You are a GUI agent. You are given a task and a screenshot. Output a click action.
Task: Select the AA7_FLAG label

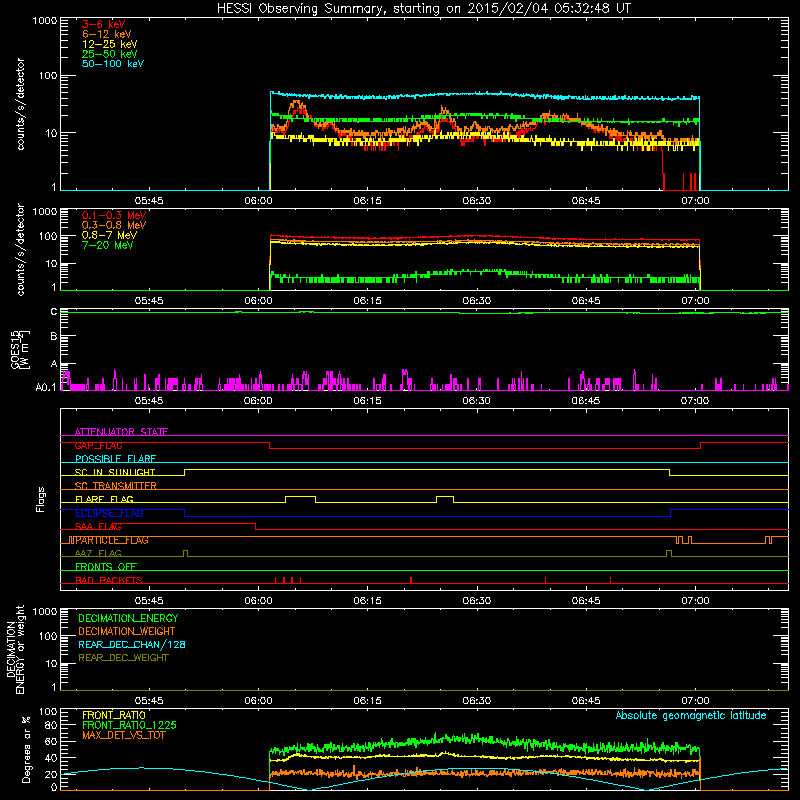[98, 553]
